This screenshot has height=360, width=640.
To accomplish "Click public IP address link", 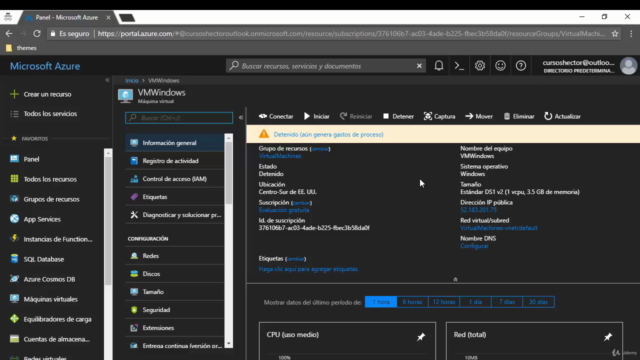I will click(x=478, y=210).
